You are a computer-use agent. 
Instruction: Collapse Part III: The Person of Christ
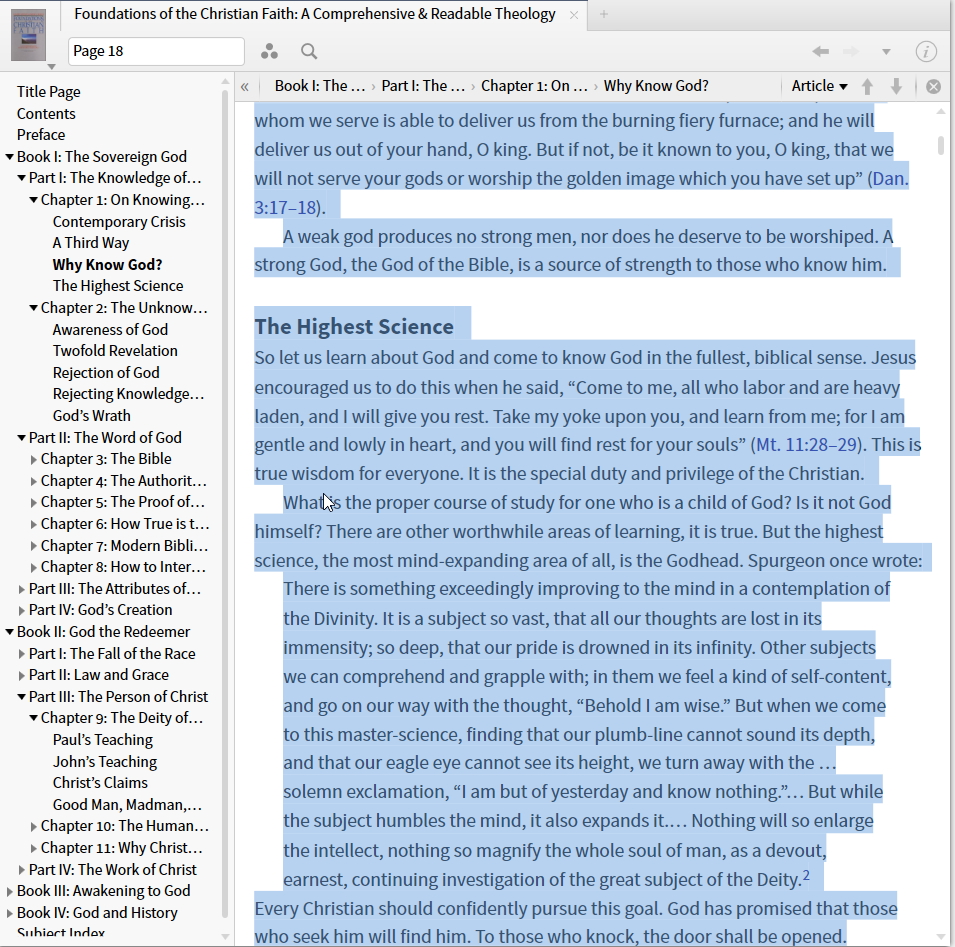[x=21, y=697]
